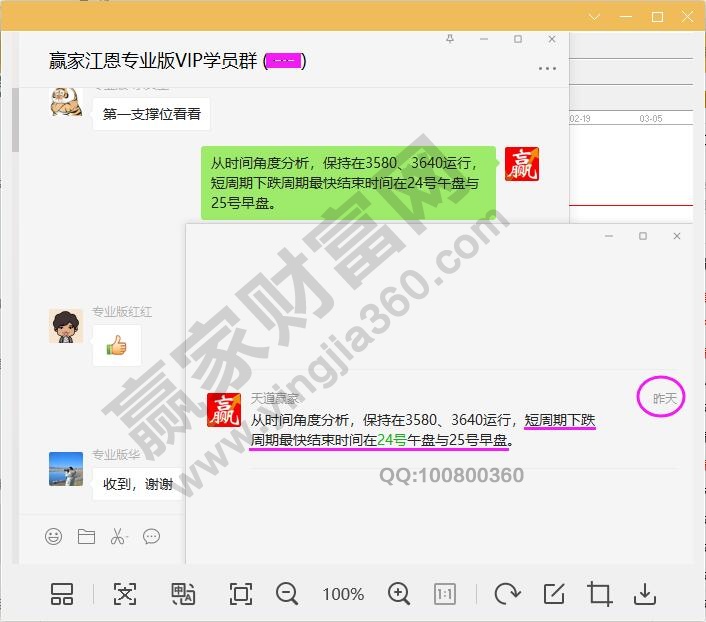Click the translate image icon

point(182,594)
